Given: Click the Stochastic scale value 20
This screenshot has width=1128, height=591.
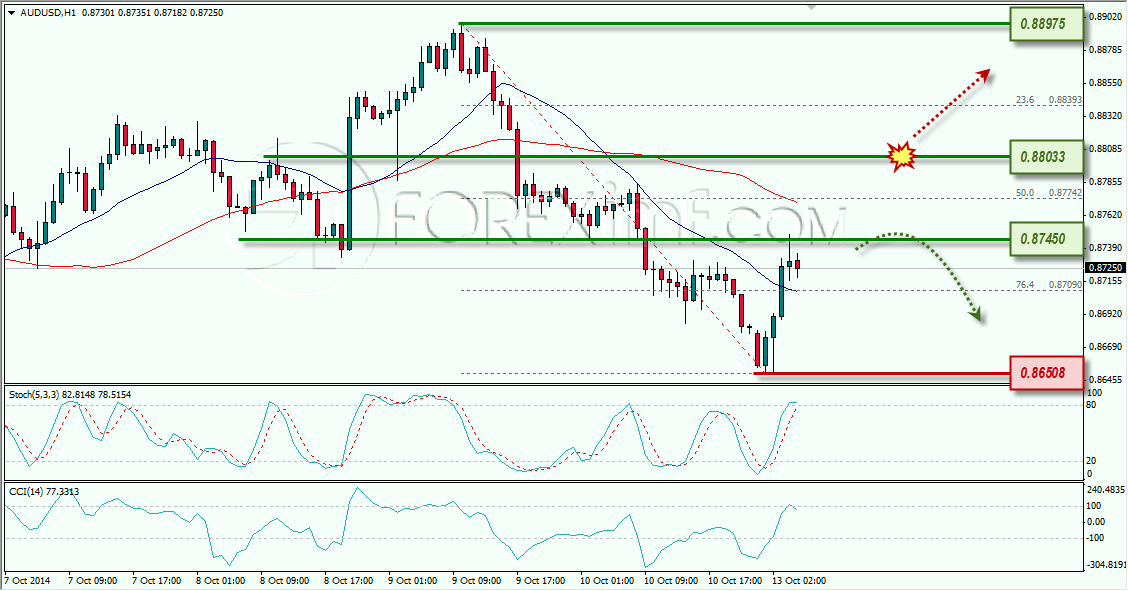Looking at the screenshot, I should pyautogui.click(x=1091, y=461).
